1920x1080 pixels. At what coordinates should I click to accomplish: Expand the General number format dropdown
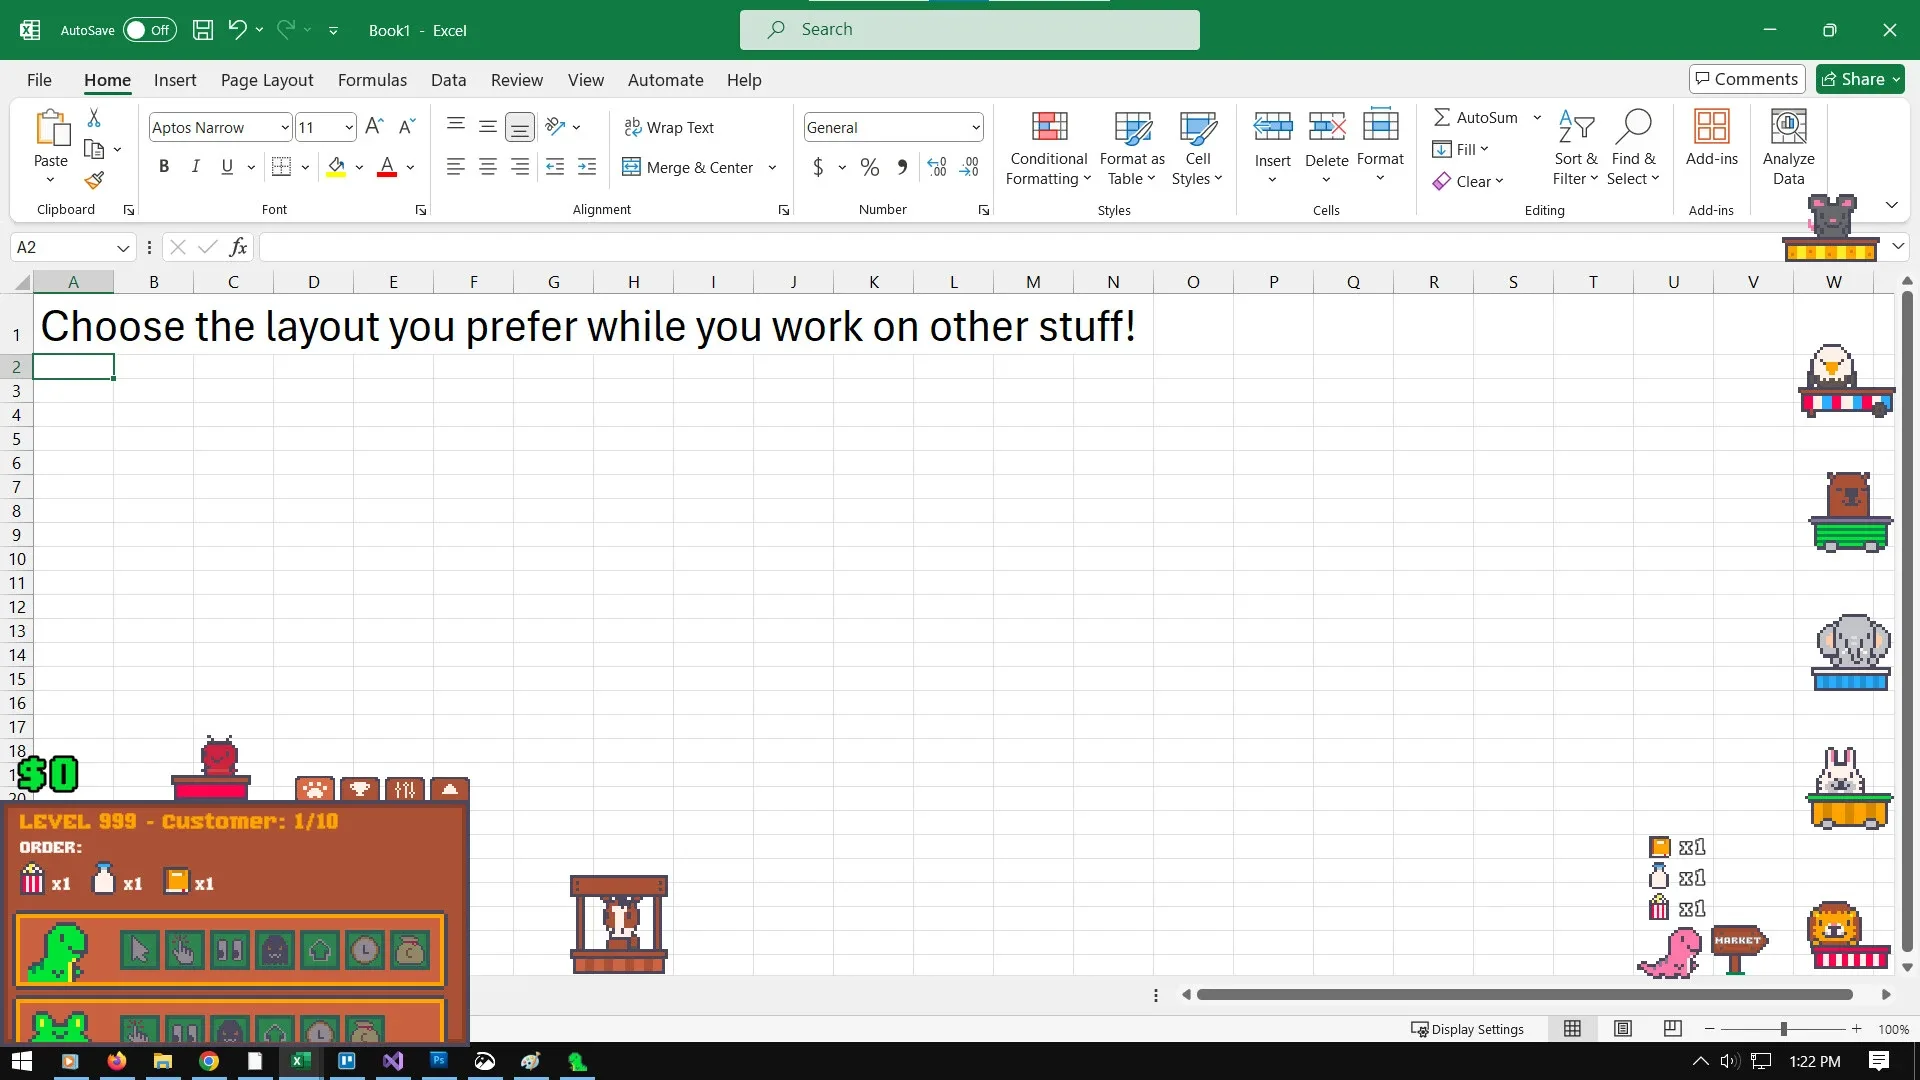(x=975, y=127)
